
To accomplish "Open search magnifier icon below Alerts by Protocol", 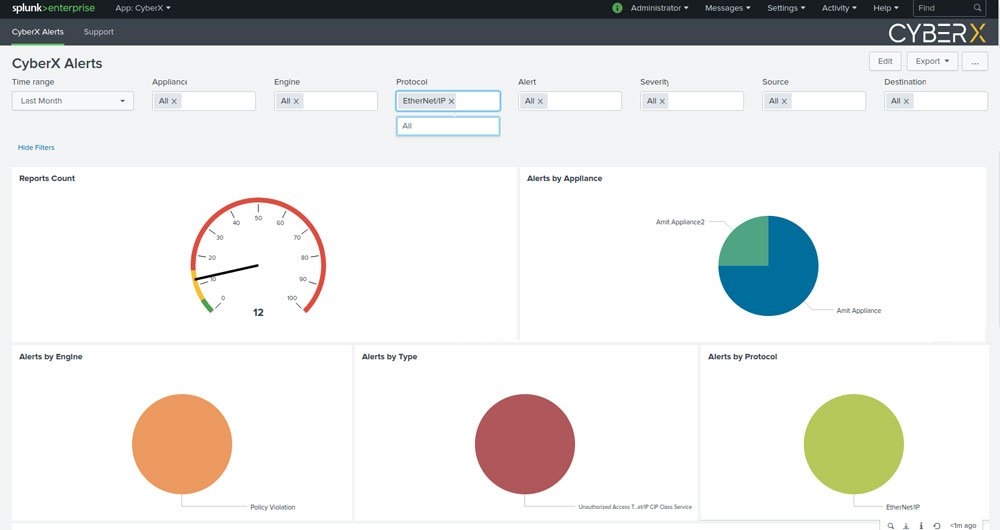I will tap(890, 526).
